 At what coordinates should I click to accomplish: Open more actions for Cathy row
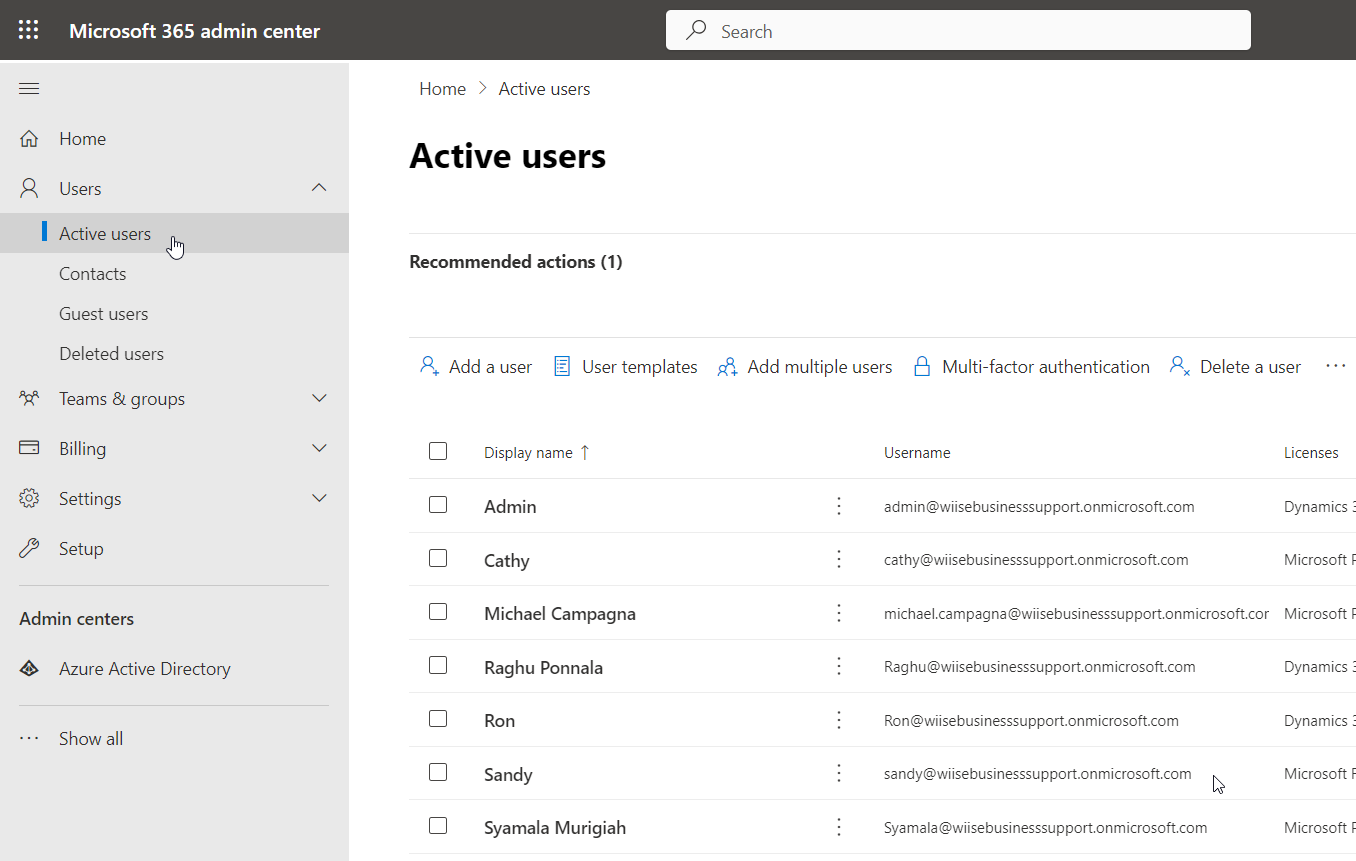pos(839,560)
